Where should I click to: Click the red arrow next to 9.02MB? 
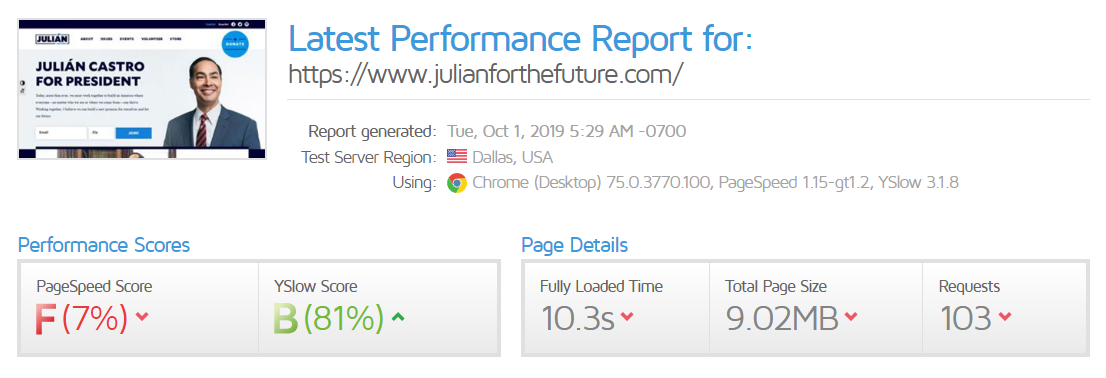pos(851,317)
